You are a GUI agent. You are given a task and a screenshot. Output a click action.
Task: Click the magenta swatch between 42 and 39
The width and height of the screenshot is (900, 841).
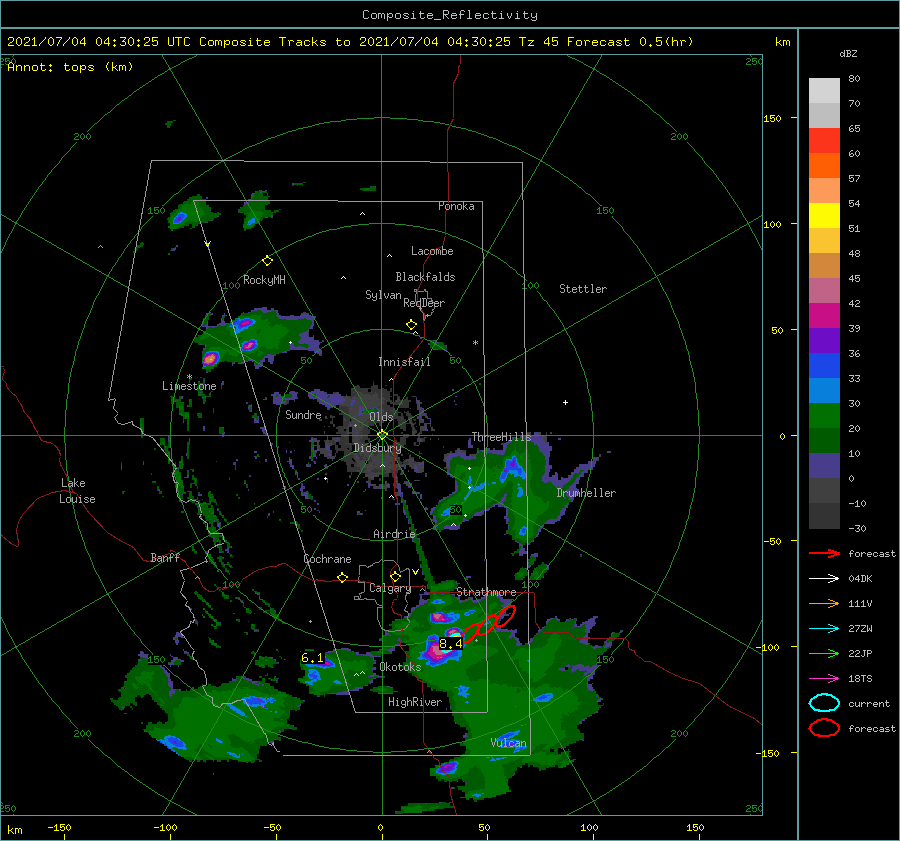tap(824, 316)
